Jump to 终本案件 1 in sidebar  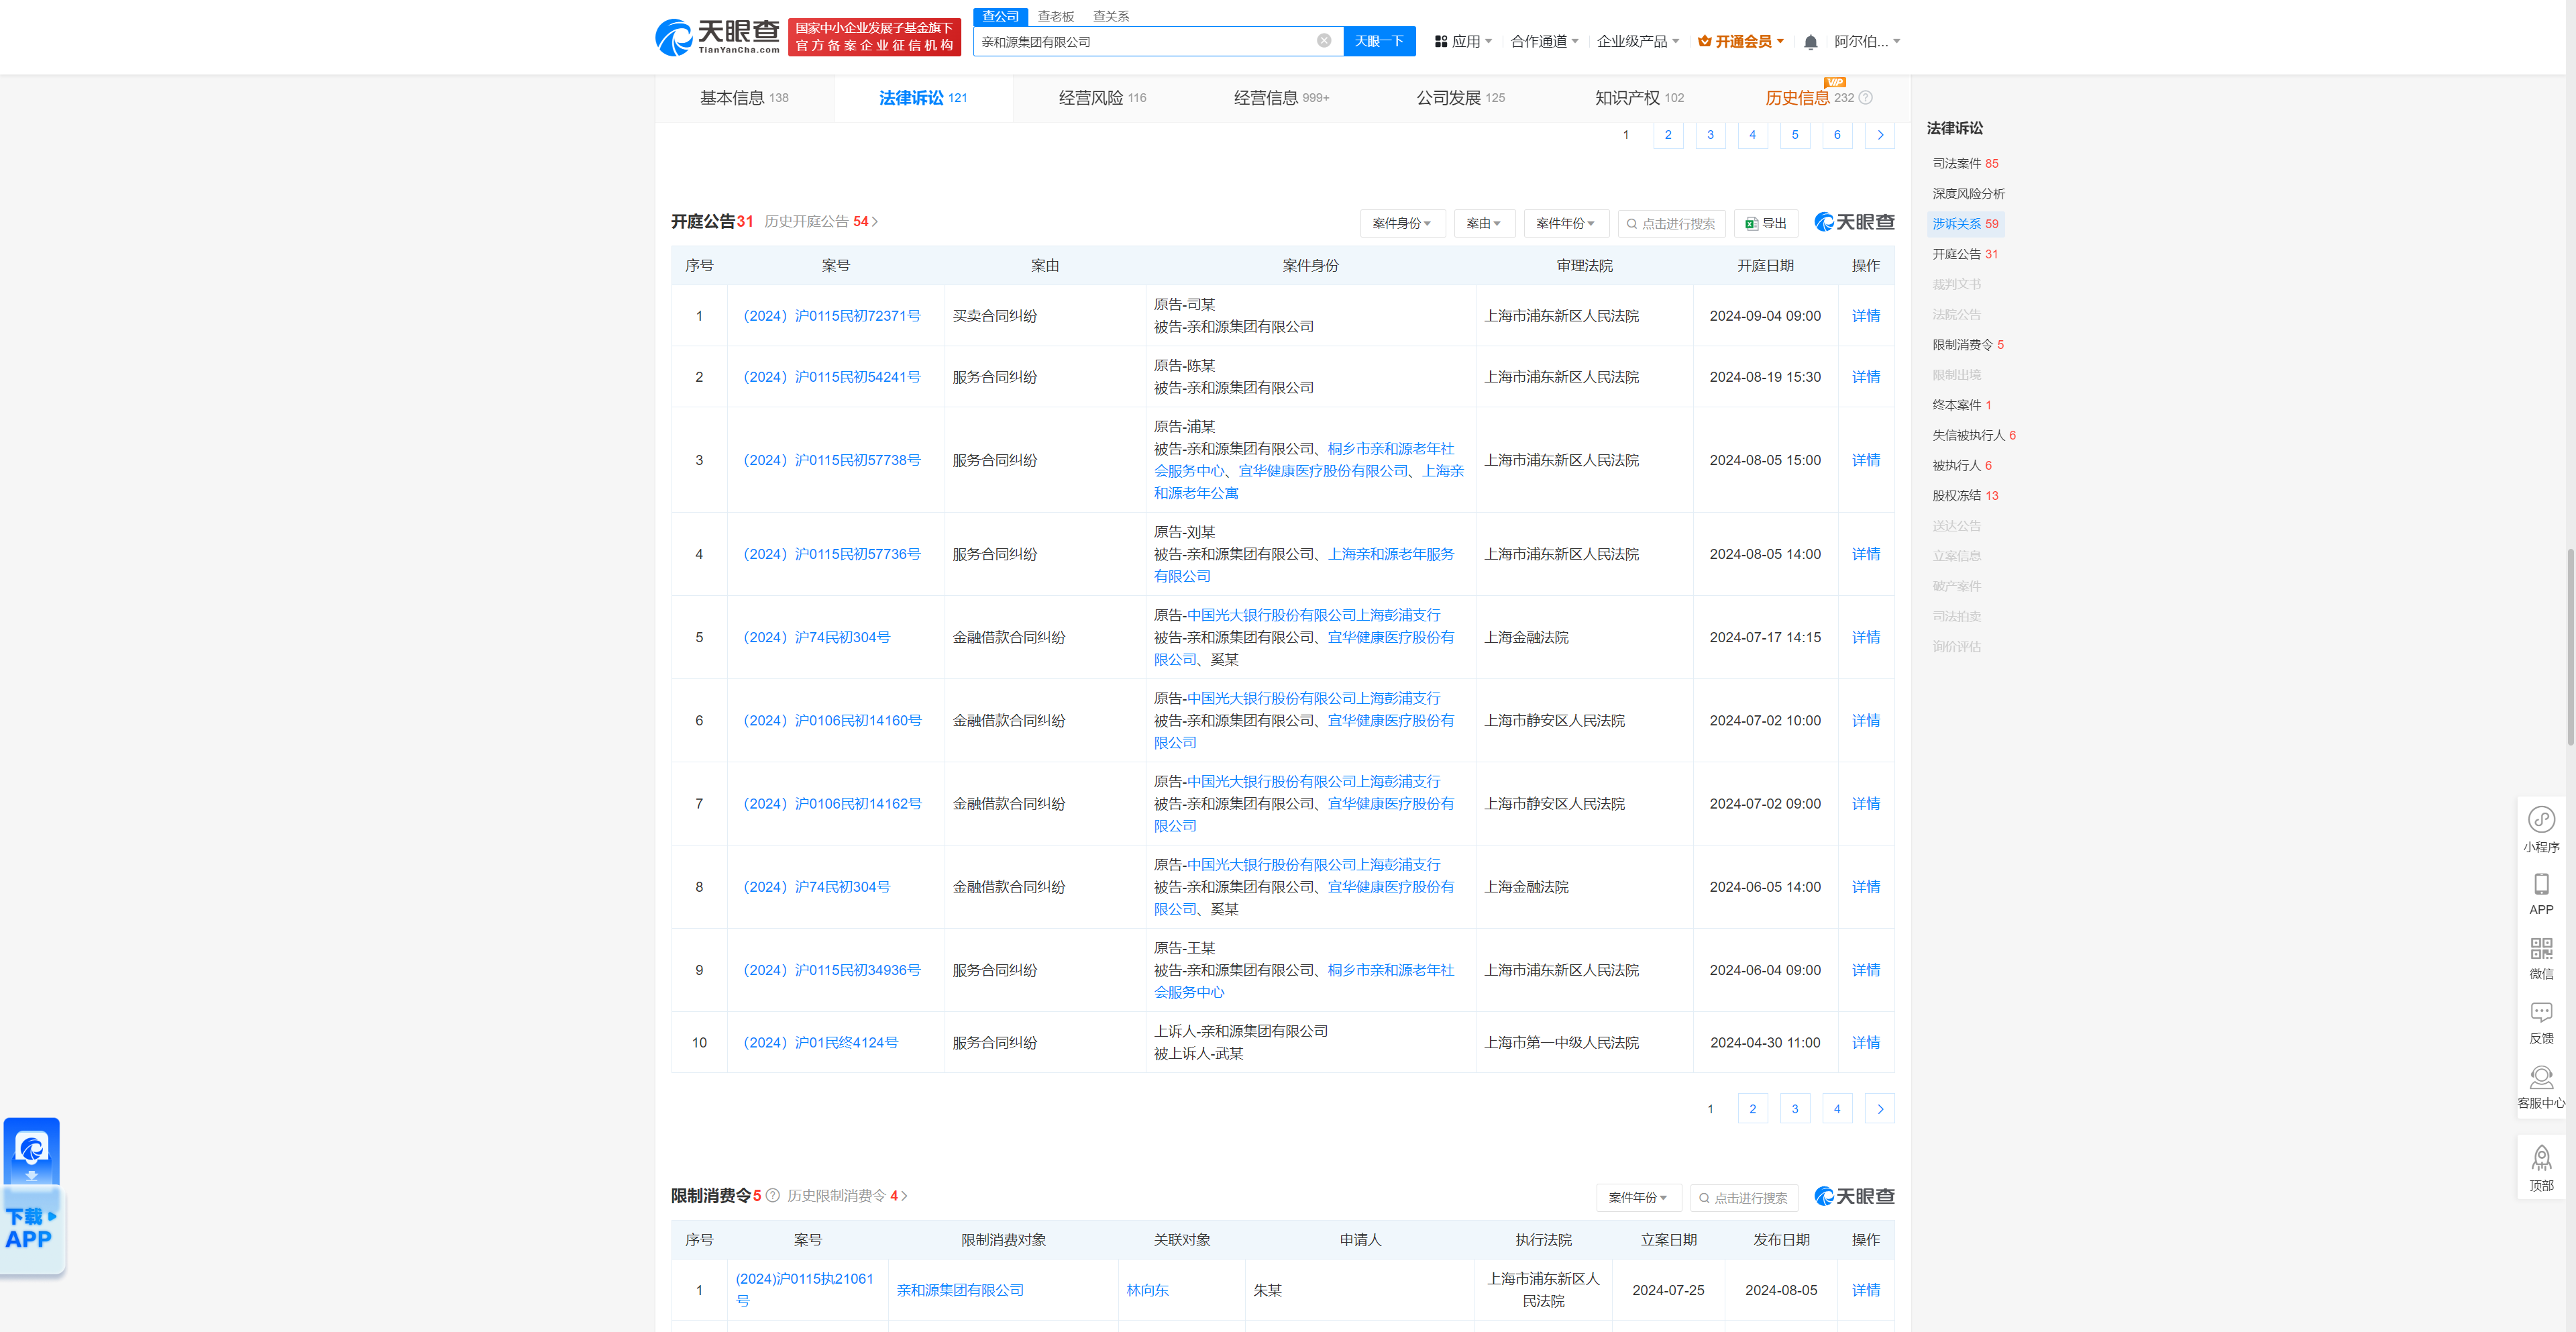(1961, 405)
